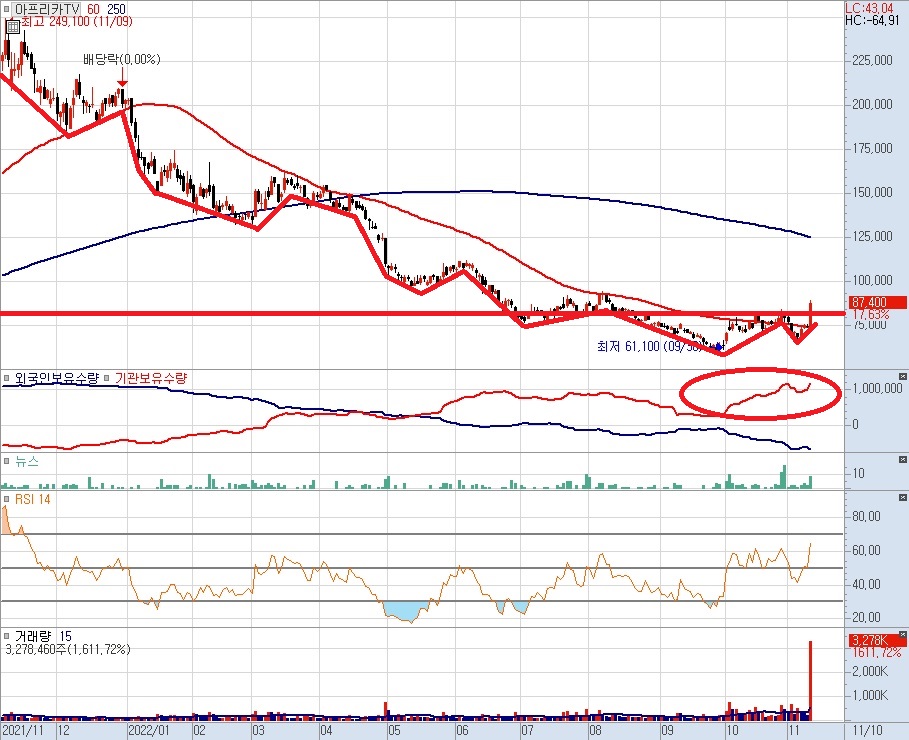This screenshot has height=740, width=909.
Task: Toggle the square box beside RSI 14
Action: tap(6, 499)
